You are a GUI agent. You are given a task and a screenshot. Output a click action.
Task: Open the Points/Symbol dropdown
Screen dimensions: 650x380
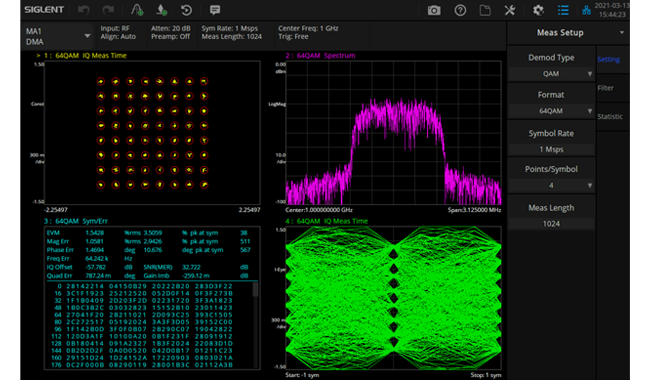click(x=551, y=186)
